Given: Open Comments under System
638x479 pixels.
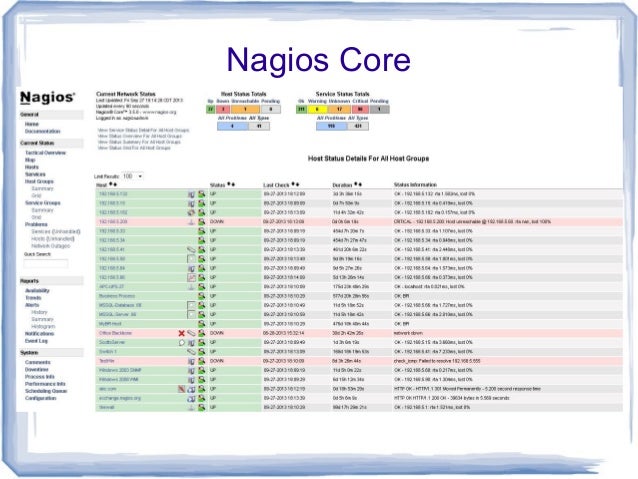Looking at the screenshot, I should point(38,362).
